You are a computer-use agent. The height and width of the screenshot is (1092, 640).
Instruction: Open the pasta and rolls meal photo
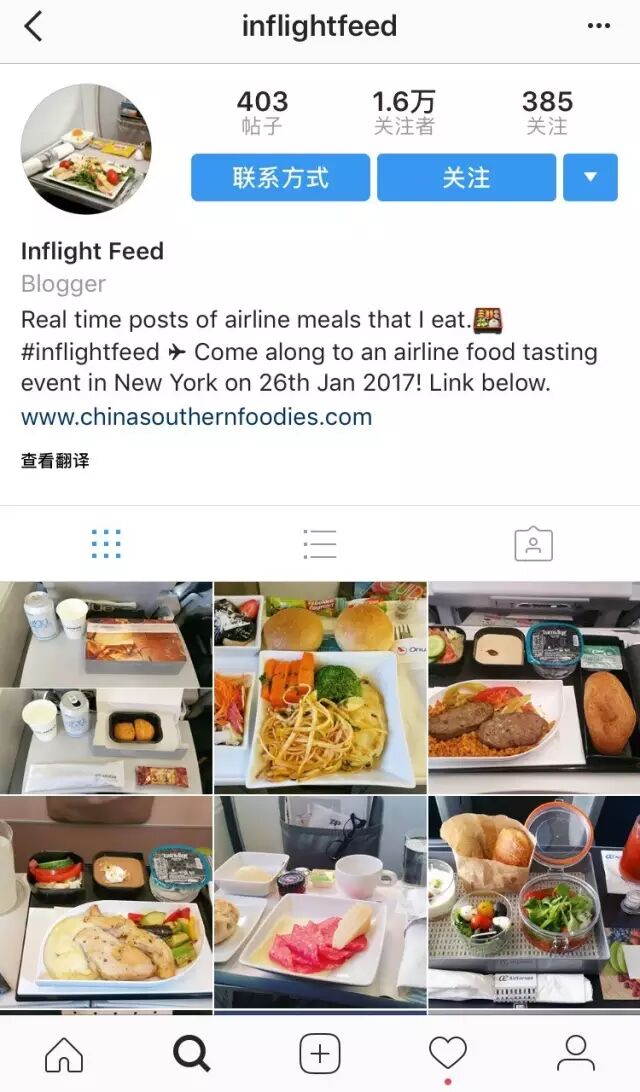point(320,687)
